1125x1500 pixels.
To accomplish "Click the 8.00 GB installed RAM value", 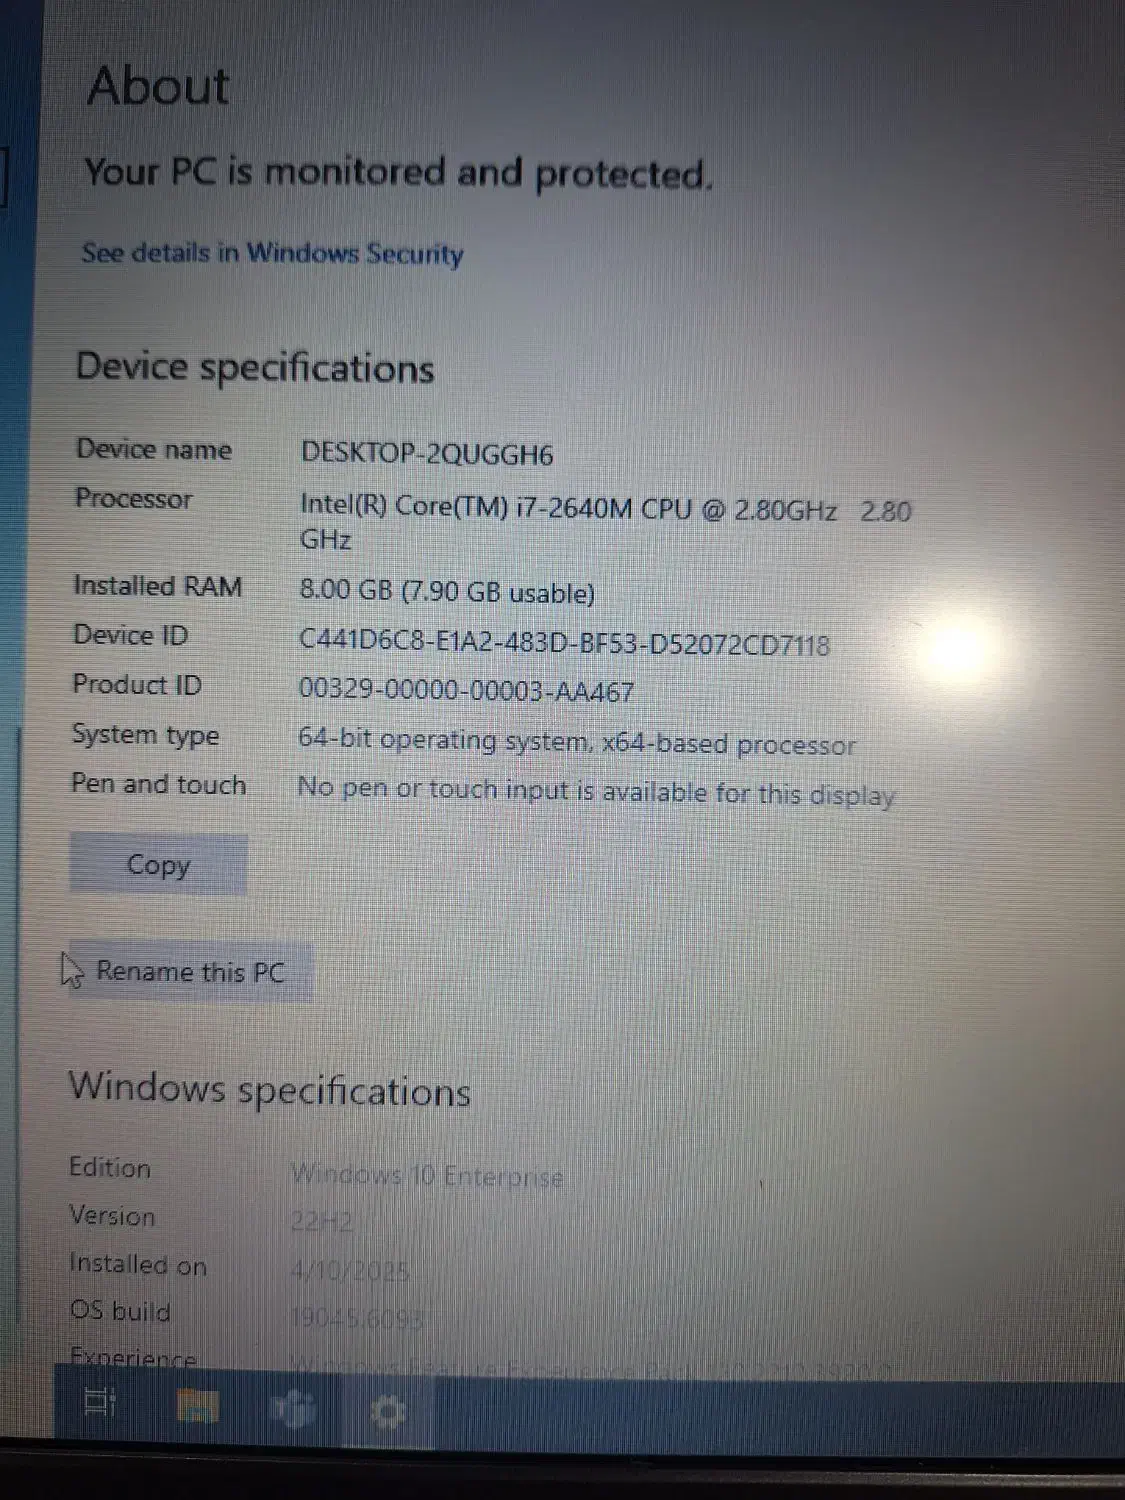I will (x=447, y=591).
